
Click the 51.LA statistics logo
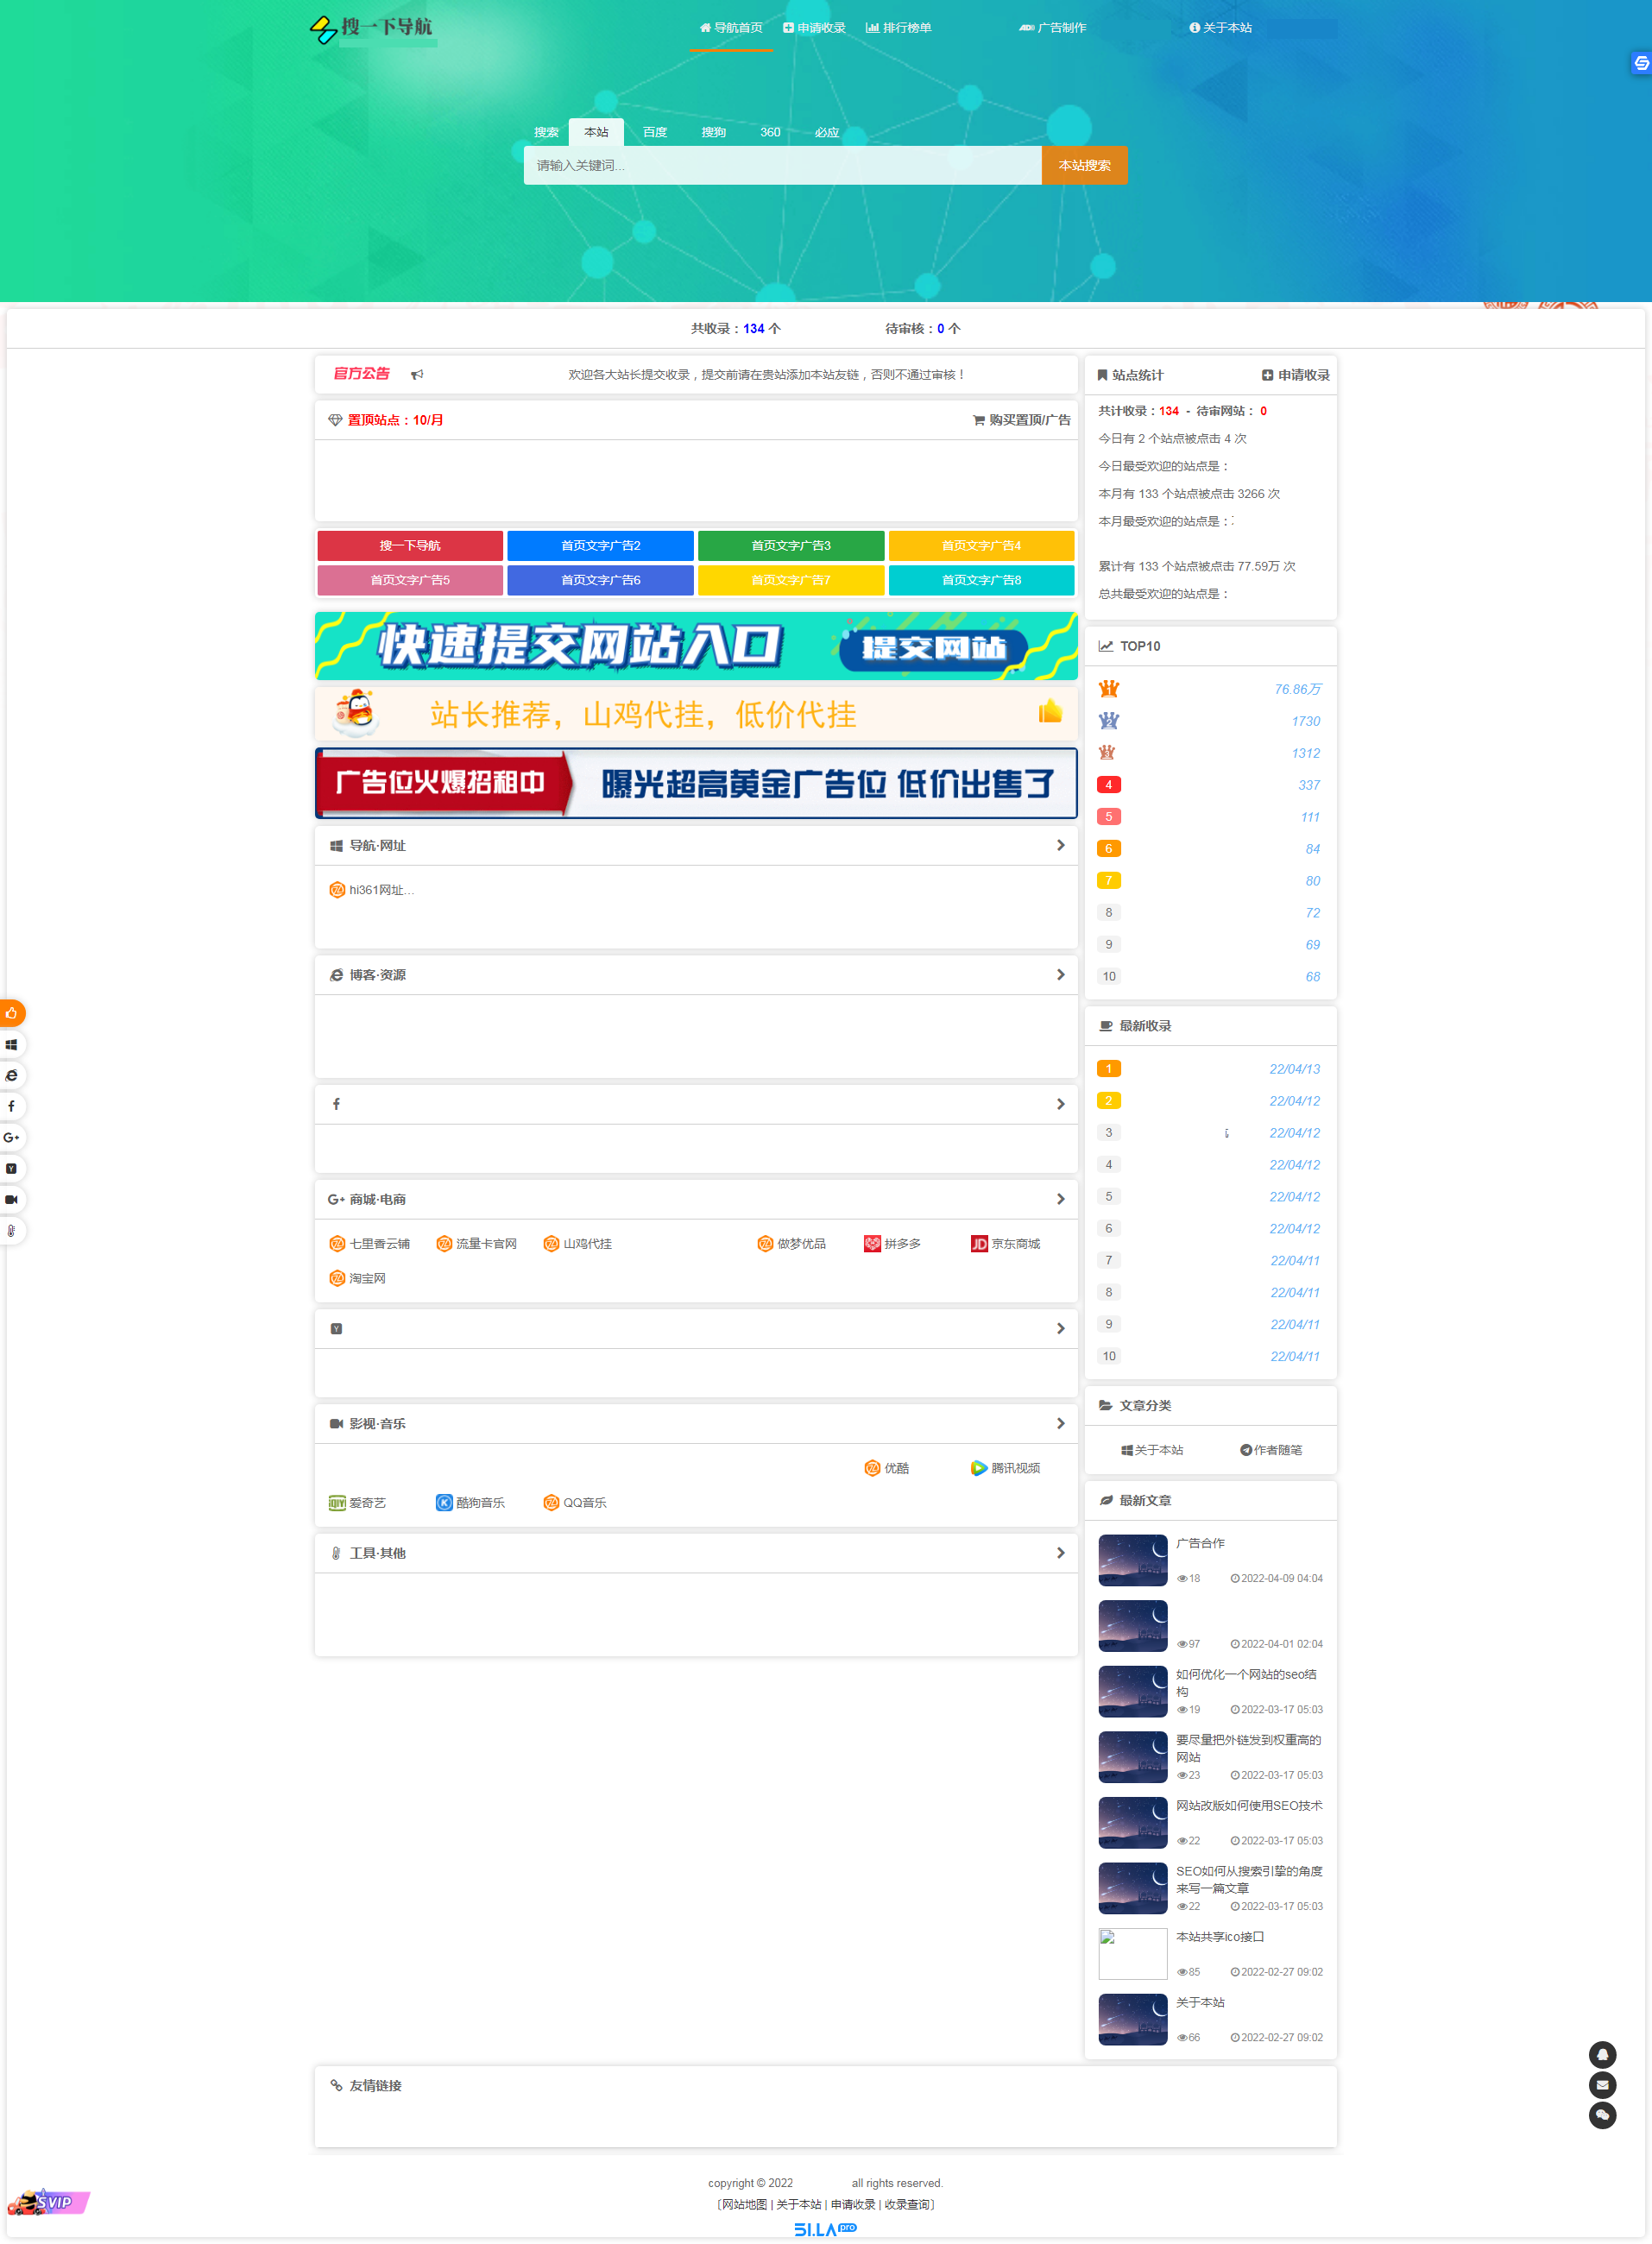coord(824,2229)
